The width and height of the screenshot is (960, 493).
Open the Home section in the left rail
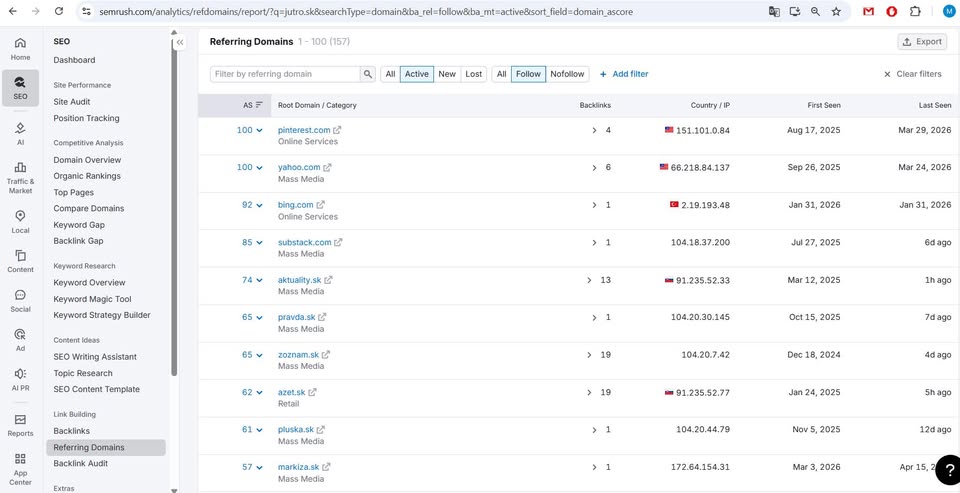point(20,49)
